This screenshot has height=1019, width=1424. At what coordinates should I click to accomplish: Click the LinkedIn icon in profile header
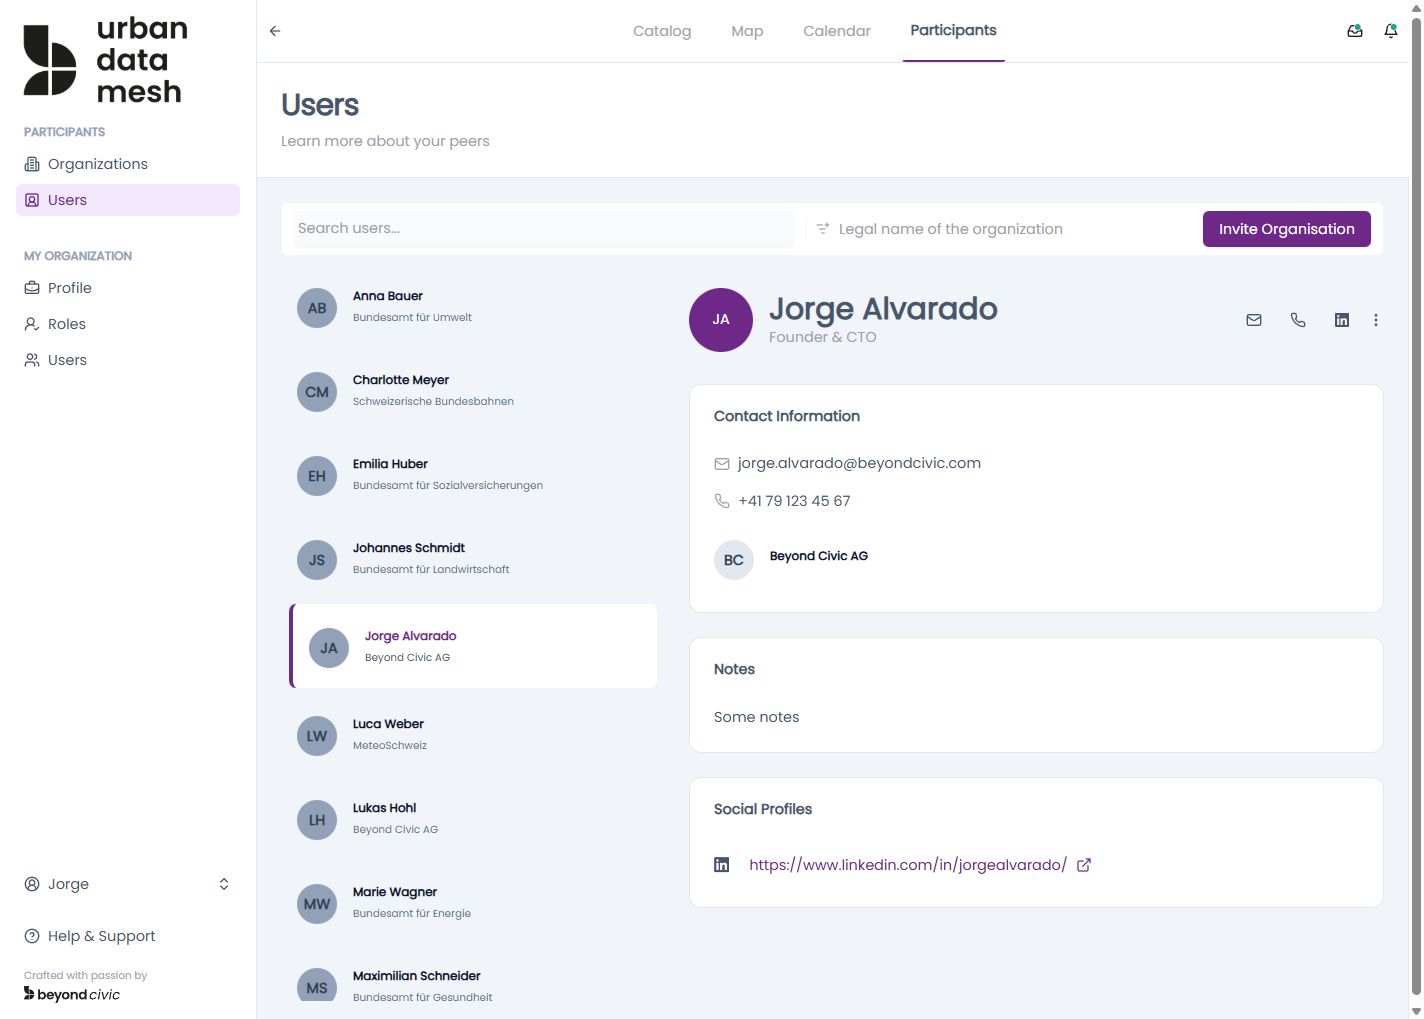[x=1342, y=320]
